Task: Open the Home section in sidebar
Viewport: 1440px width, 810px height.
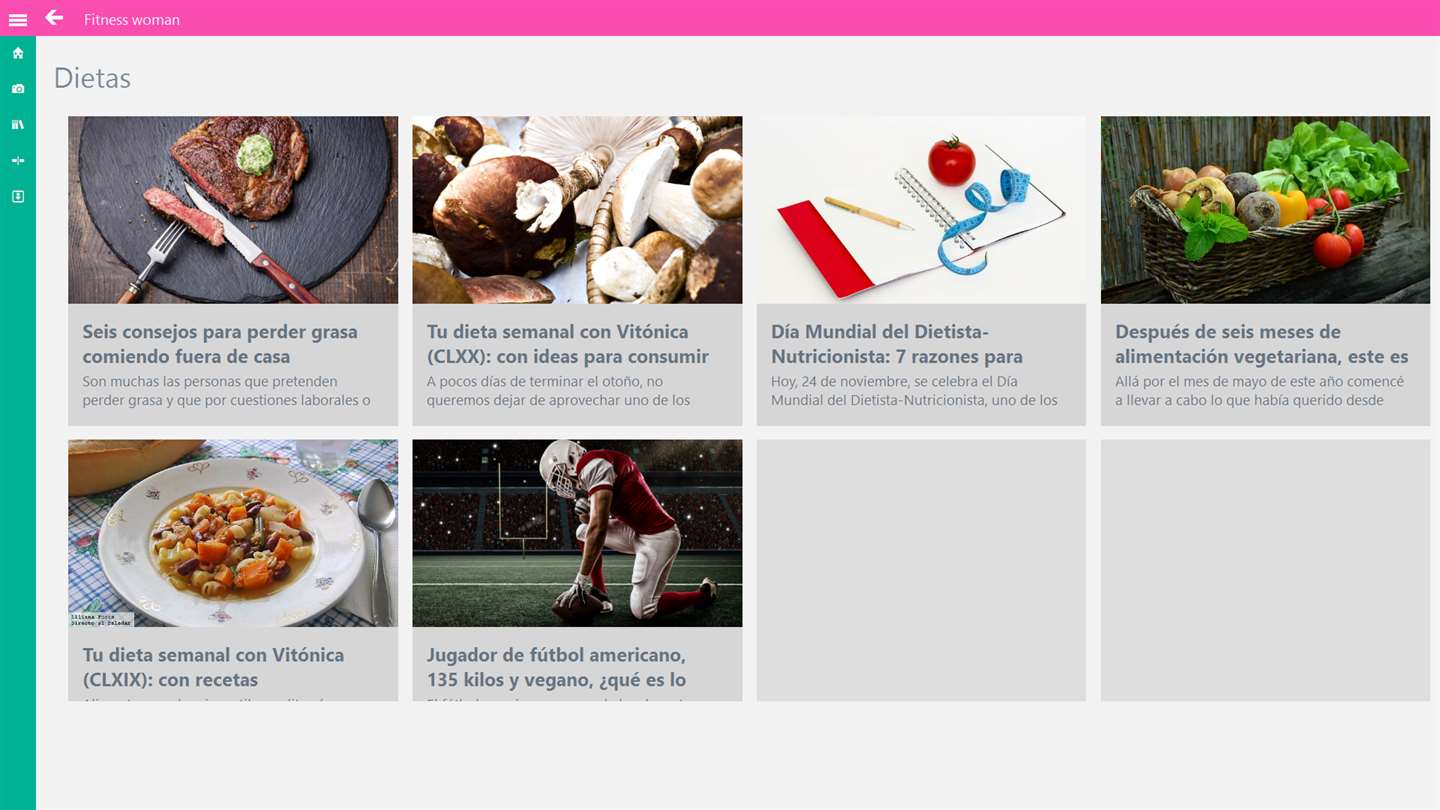Action: [x=18, y=53]
